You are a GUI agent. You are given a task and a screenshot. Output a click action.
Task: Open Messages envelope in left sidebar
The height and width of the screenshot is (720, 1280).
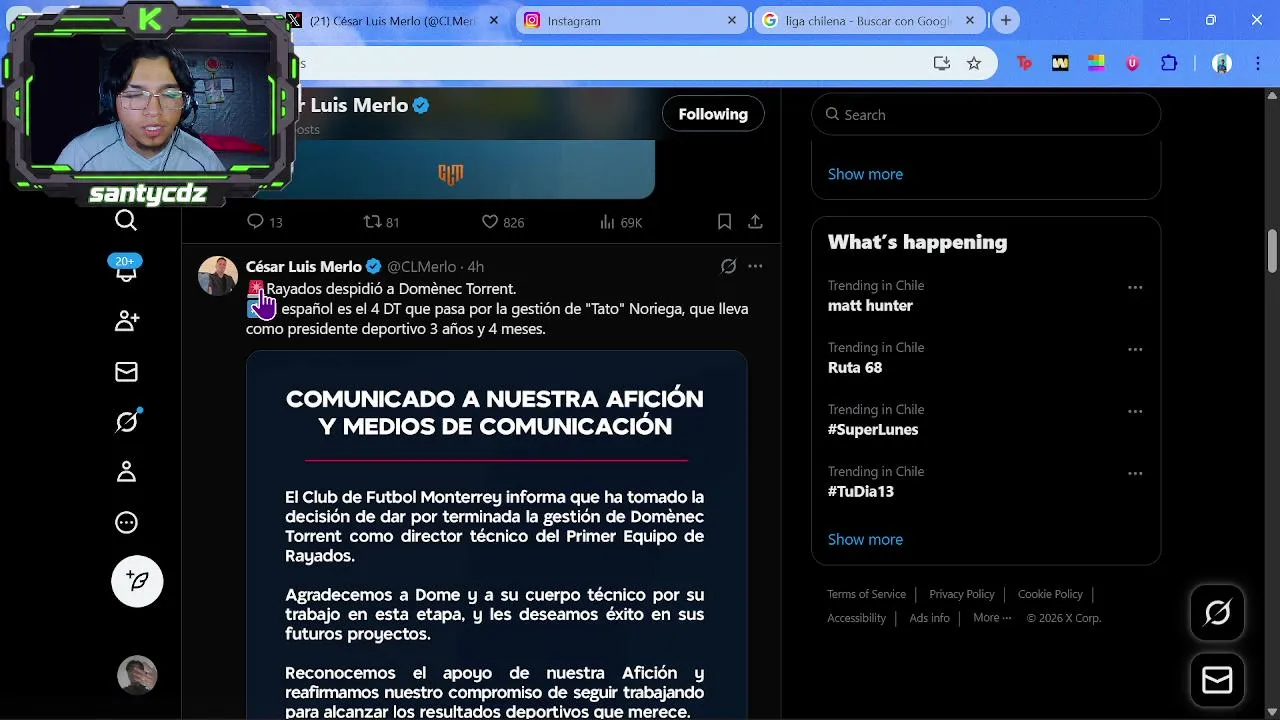126,372
